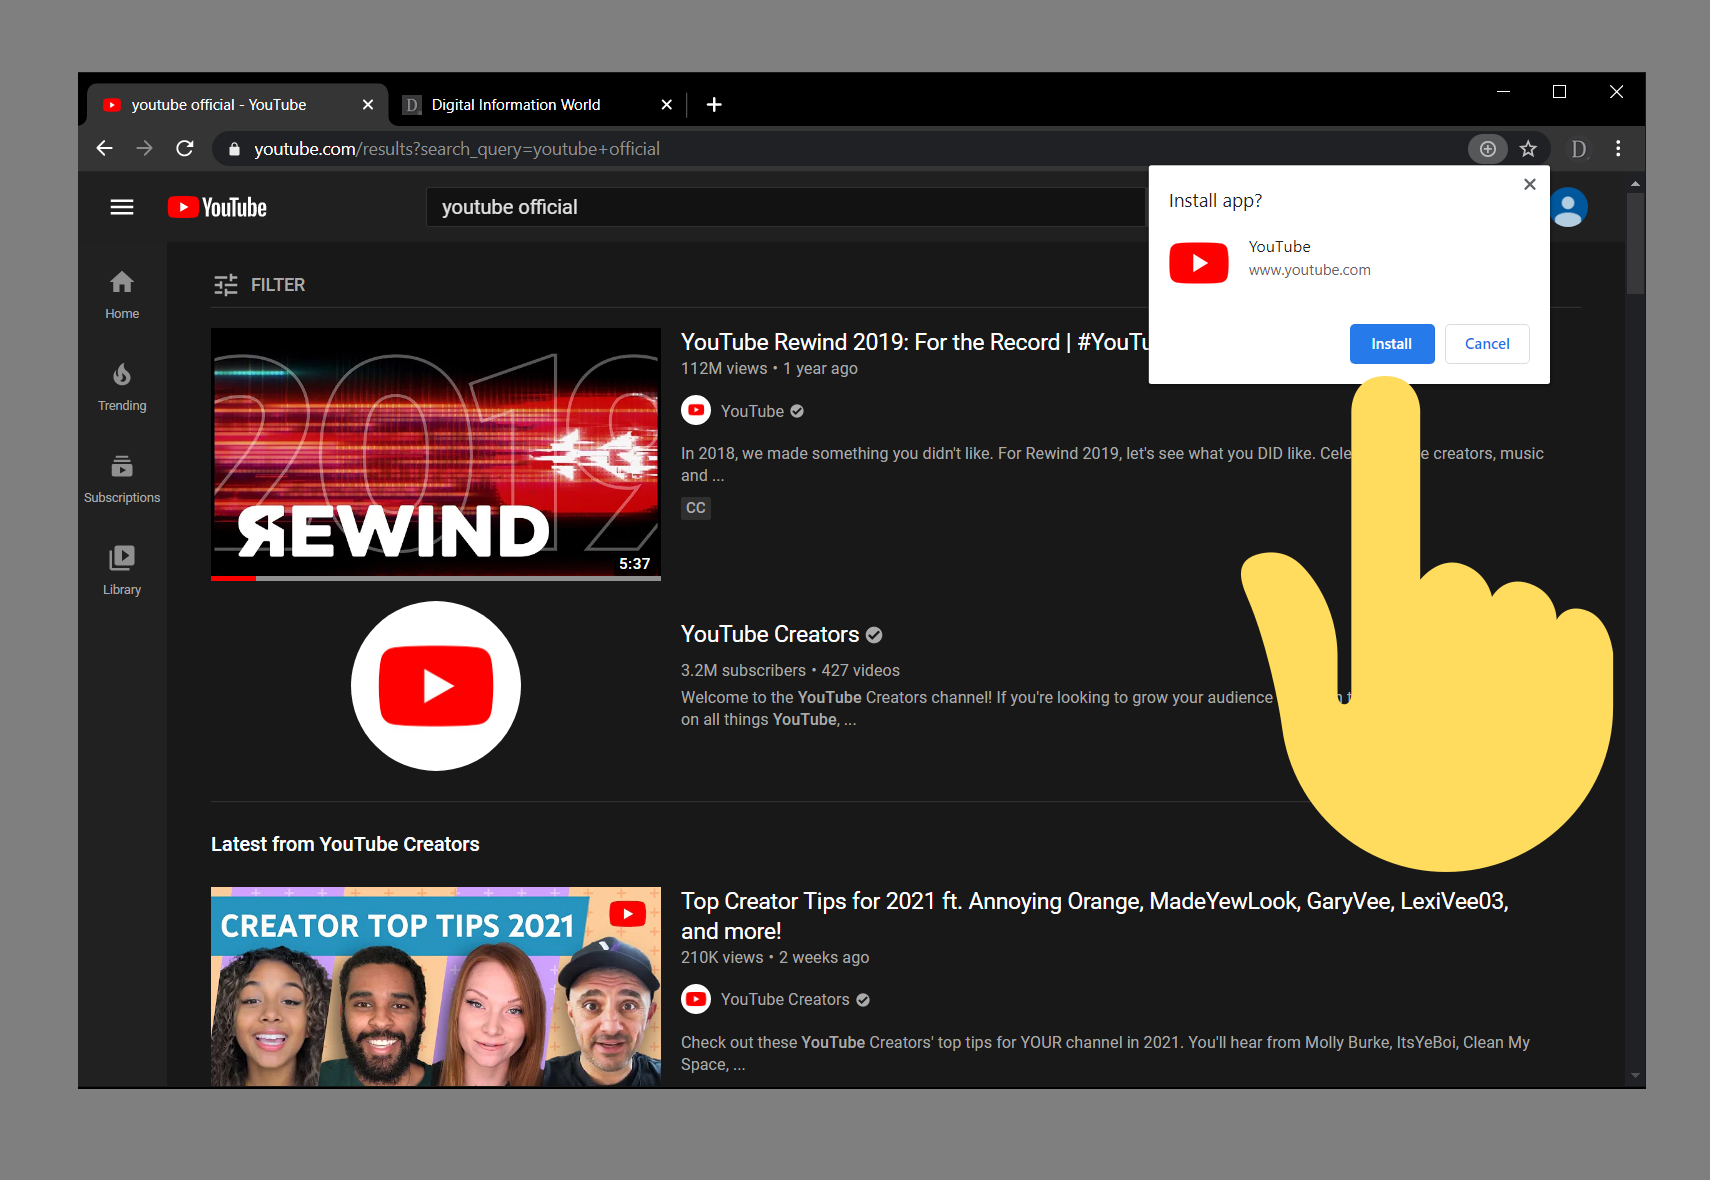
Task: Open the YouTube Creators channel
Action: [770, 633]
